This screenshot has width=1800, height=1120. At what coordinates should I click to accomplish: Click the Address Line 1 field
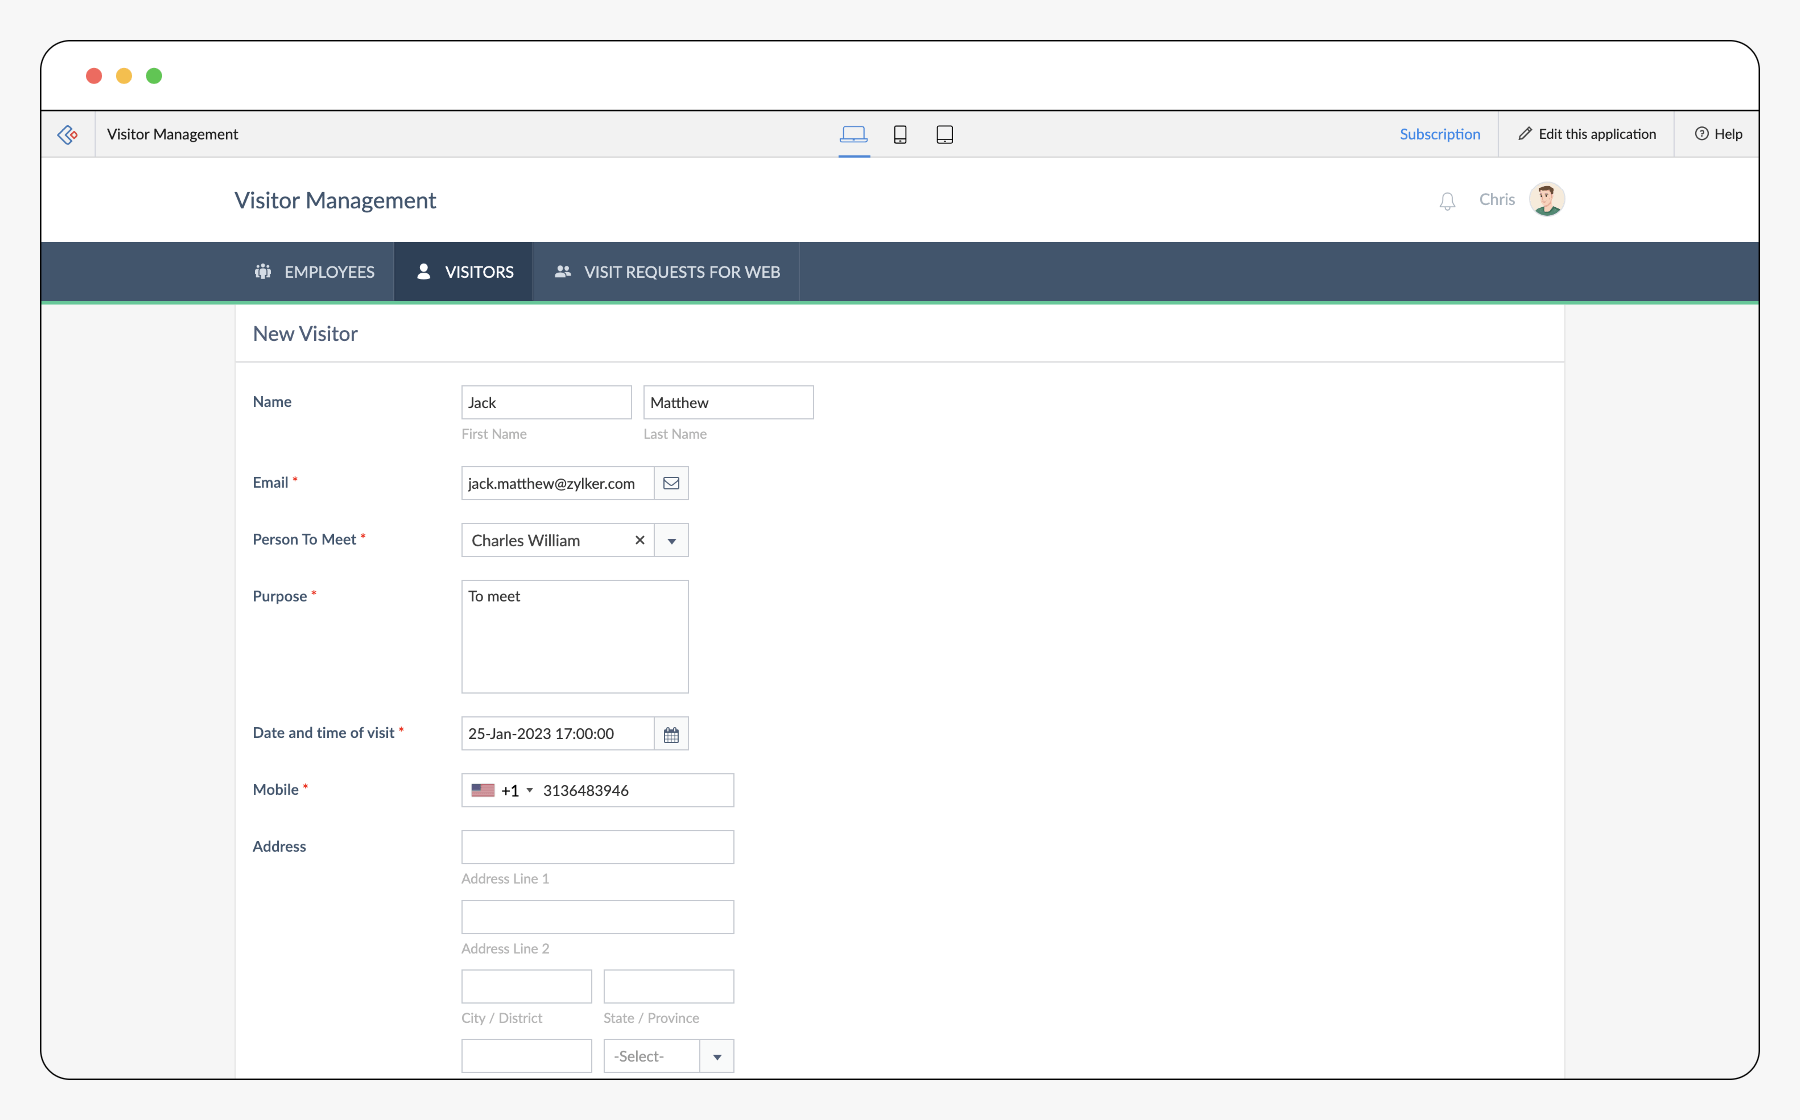tap(597, 847)
